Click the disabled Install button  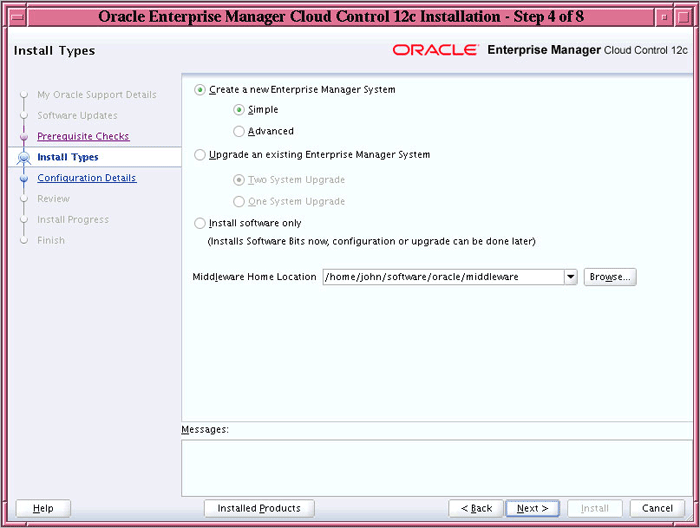[595, 508]
